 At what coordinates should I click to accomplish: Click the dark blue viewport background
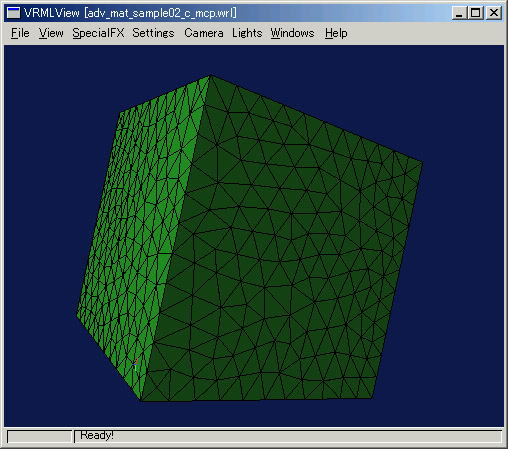pyautogui.click(x=460, y=300)
